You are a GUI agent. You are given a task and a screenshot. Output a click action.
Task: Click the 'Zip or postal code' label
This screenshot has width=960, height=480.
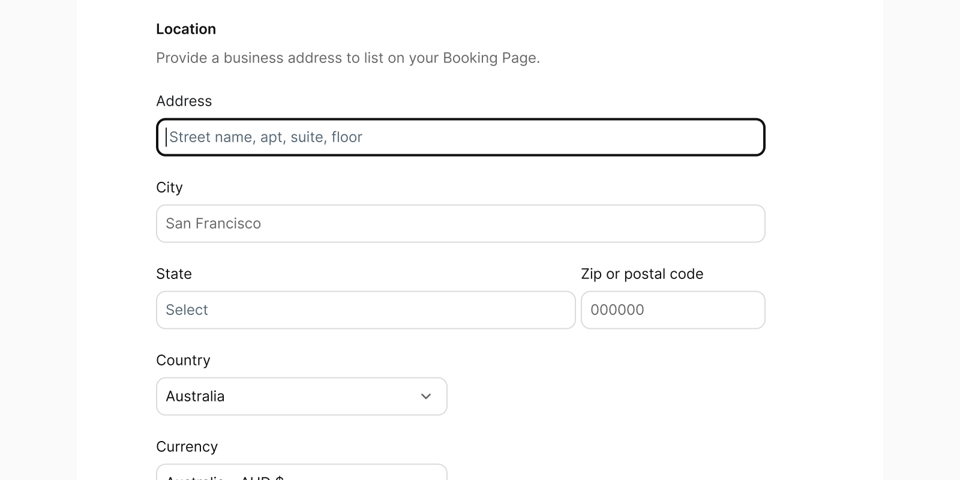[x=642, y=274]
